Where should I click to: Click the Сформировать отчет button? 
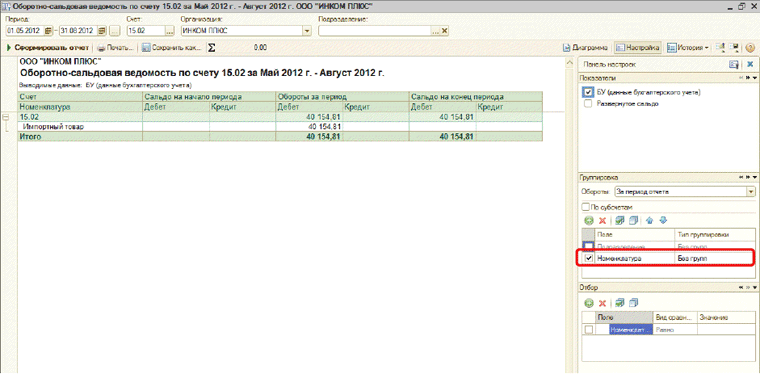[48, 48]
